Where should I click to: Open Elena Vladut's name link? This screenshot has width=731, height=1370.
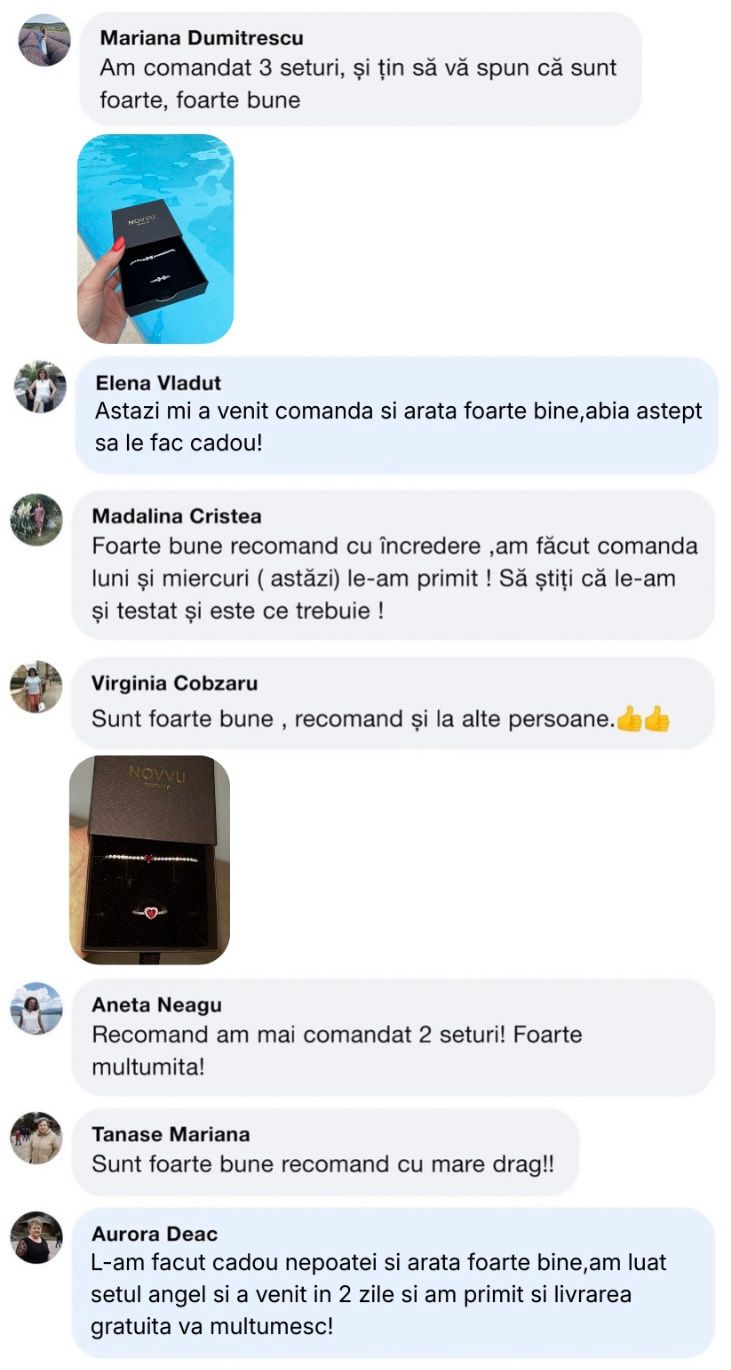pos(158,383)
